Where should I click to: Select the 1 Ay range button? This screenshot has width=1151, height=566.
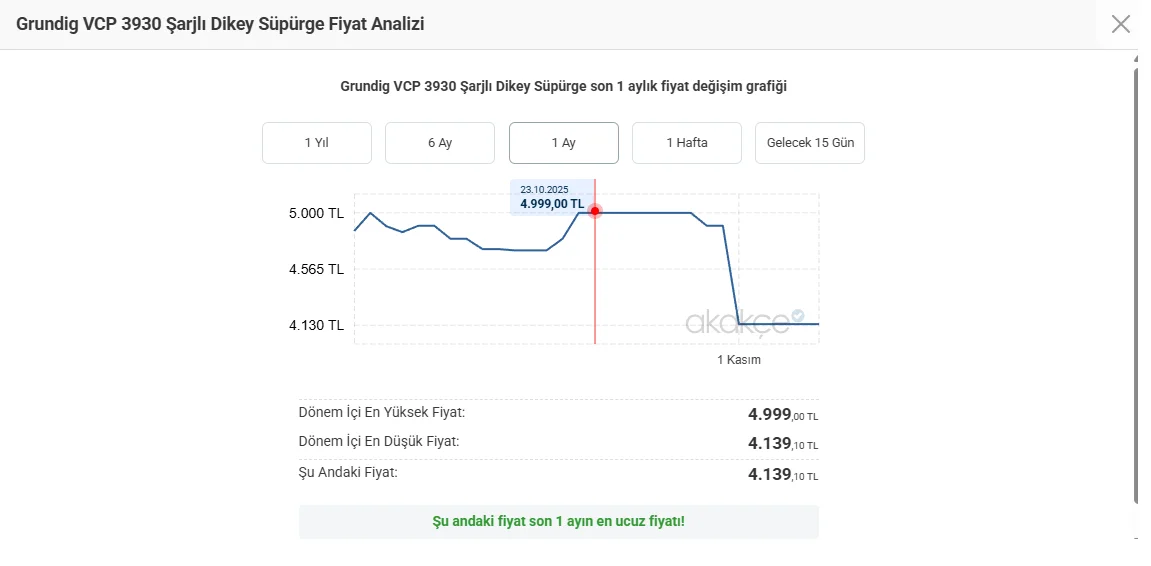coord(563,143)
